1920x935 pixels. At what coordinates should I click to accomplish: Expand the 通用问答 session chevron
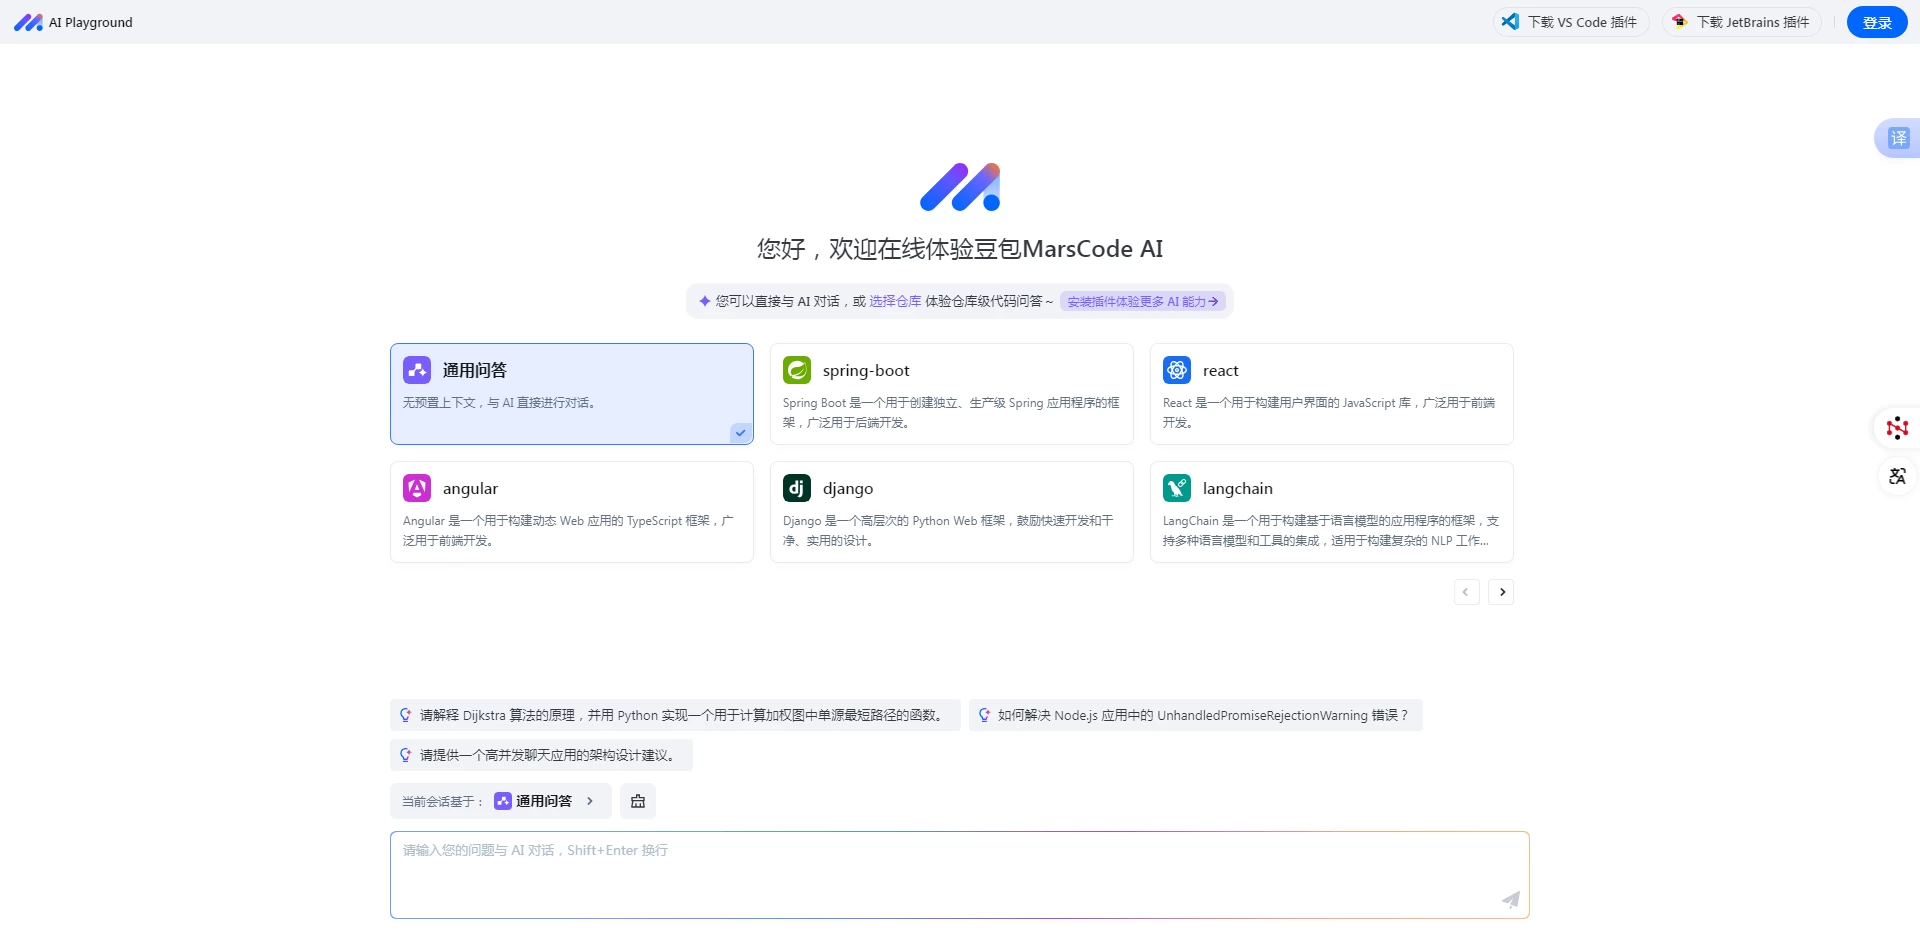click(590, 800)
